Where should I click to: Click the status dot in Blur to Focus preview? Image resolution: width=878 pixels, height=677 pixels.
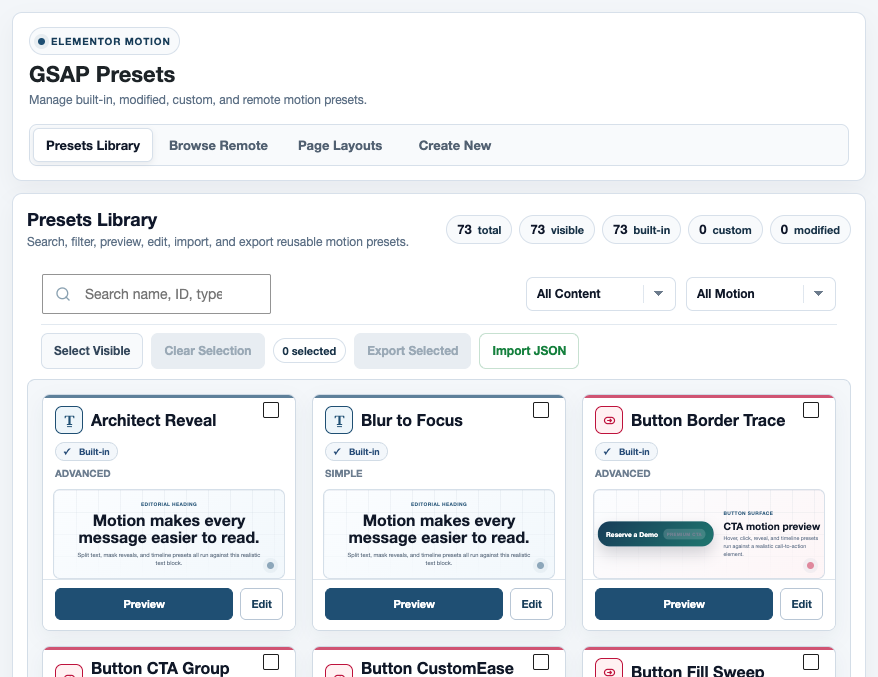pyautogui.click(x=540, y=566)
